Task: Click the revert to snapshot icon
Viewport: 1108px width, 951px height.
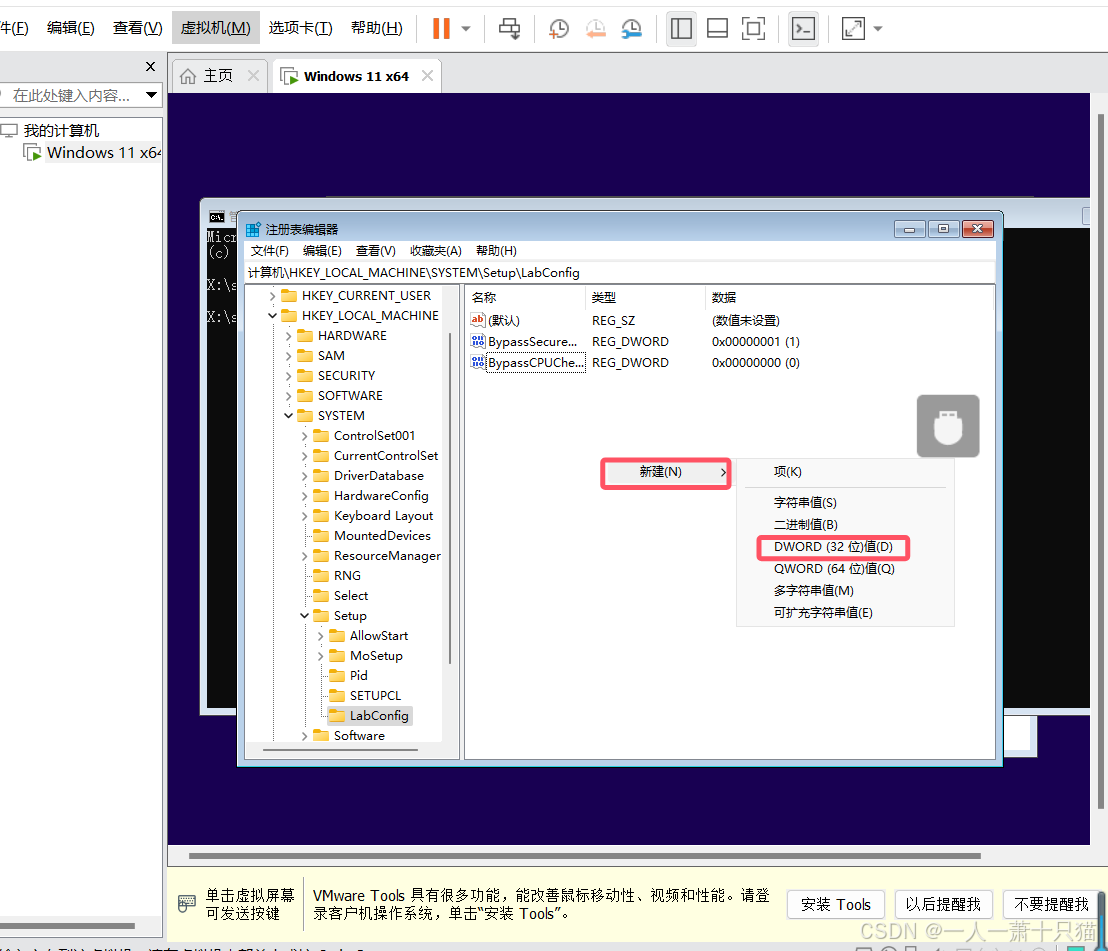Action: point(596,28)
